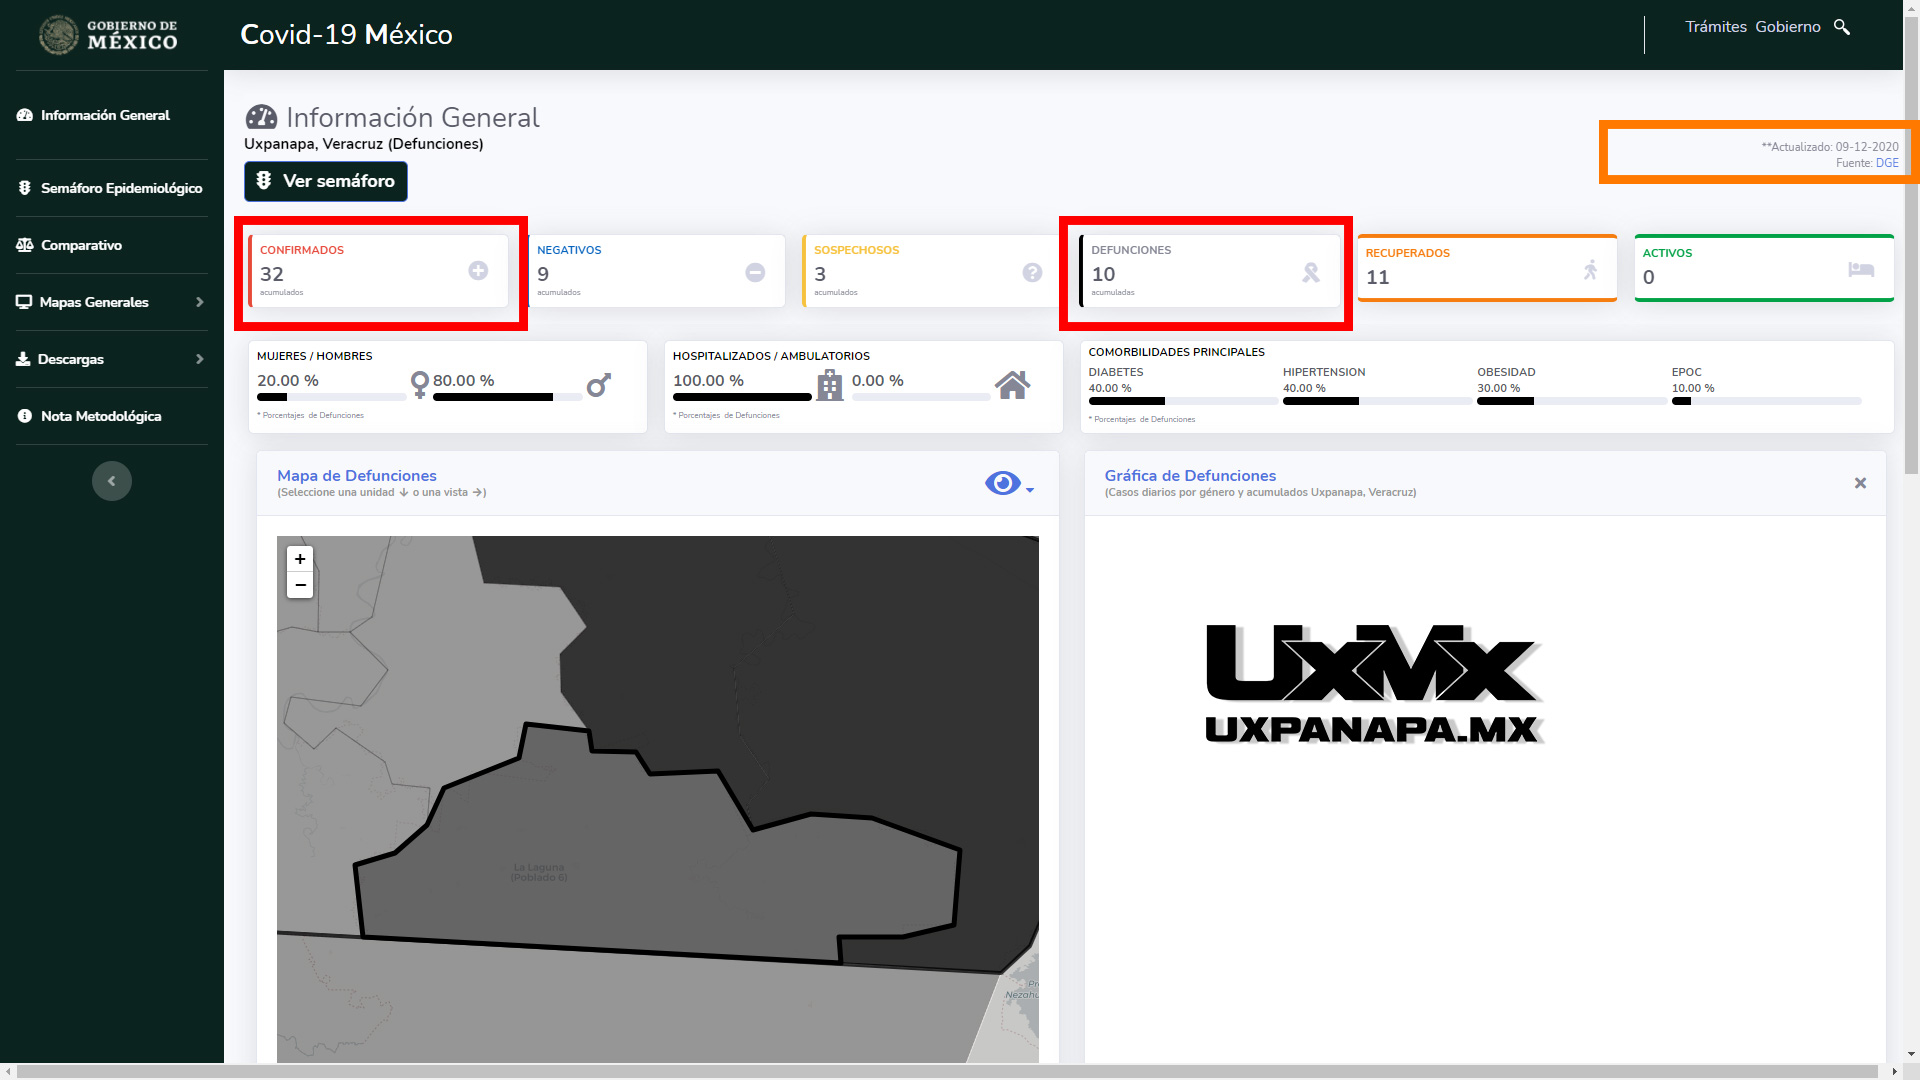Toggle the map view eye icon

pos(1002,483)
